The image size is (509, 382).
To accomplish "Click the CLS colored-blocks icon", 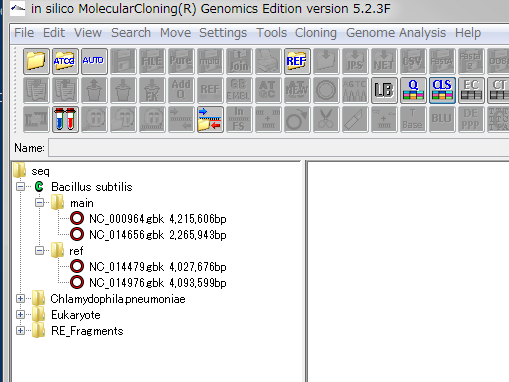I will (x=442, y=90).
